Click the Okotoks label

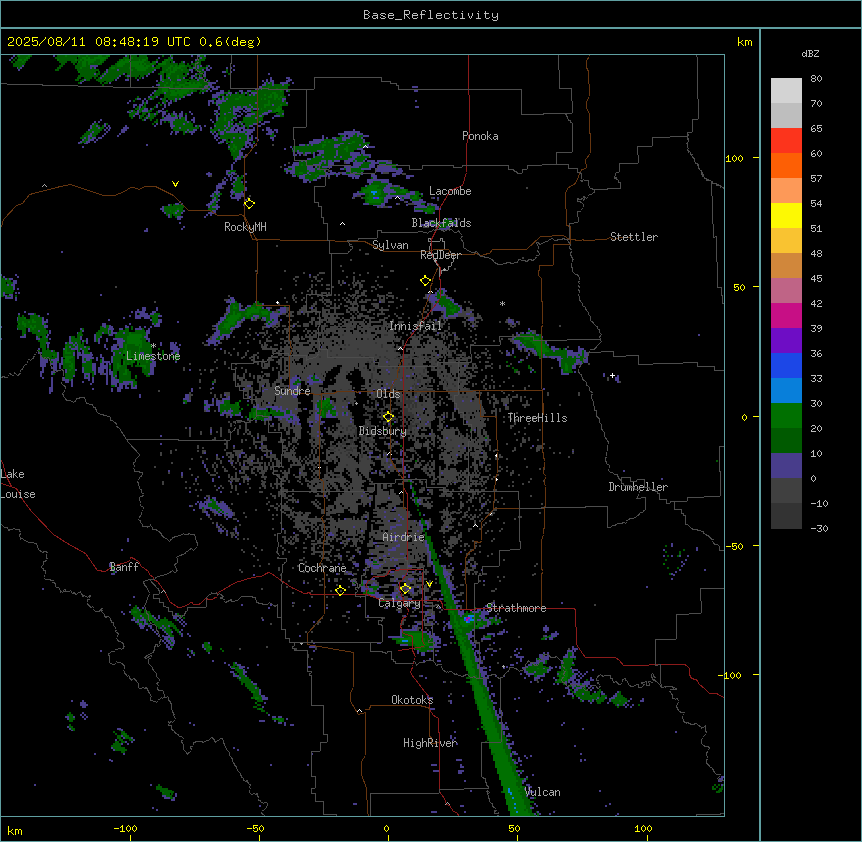pos(412,700)
